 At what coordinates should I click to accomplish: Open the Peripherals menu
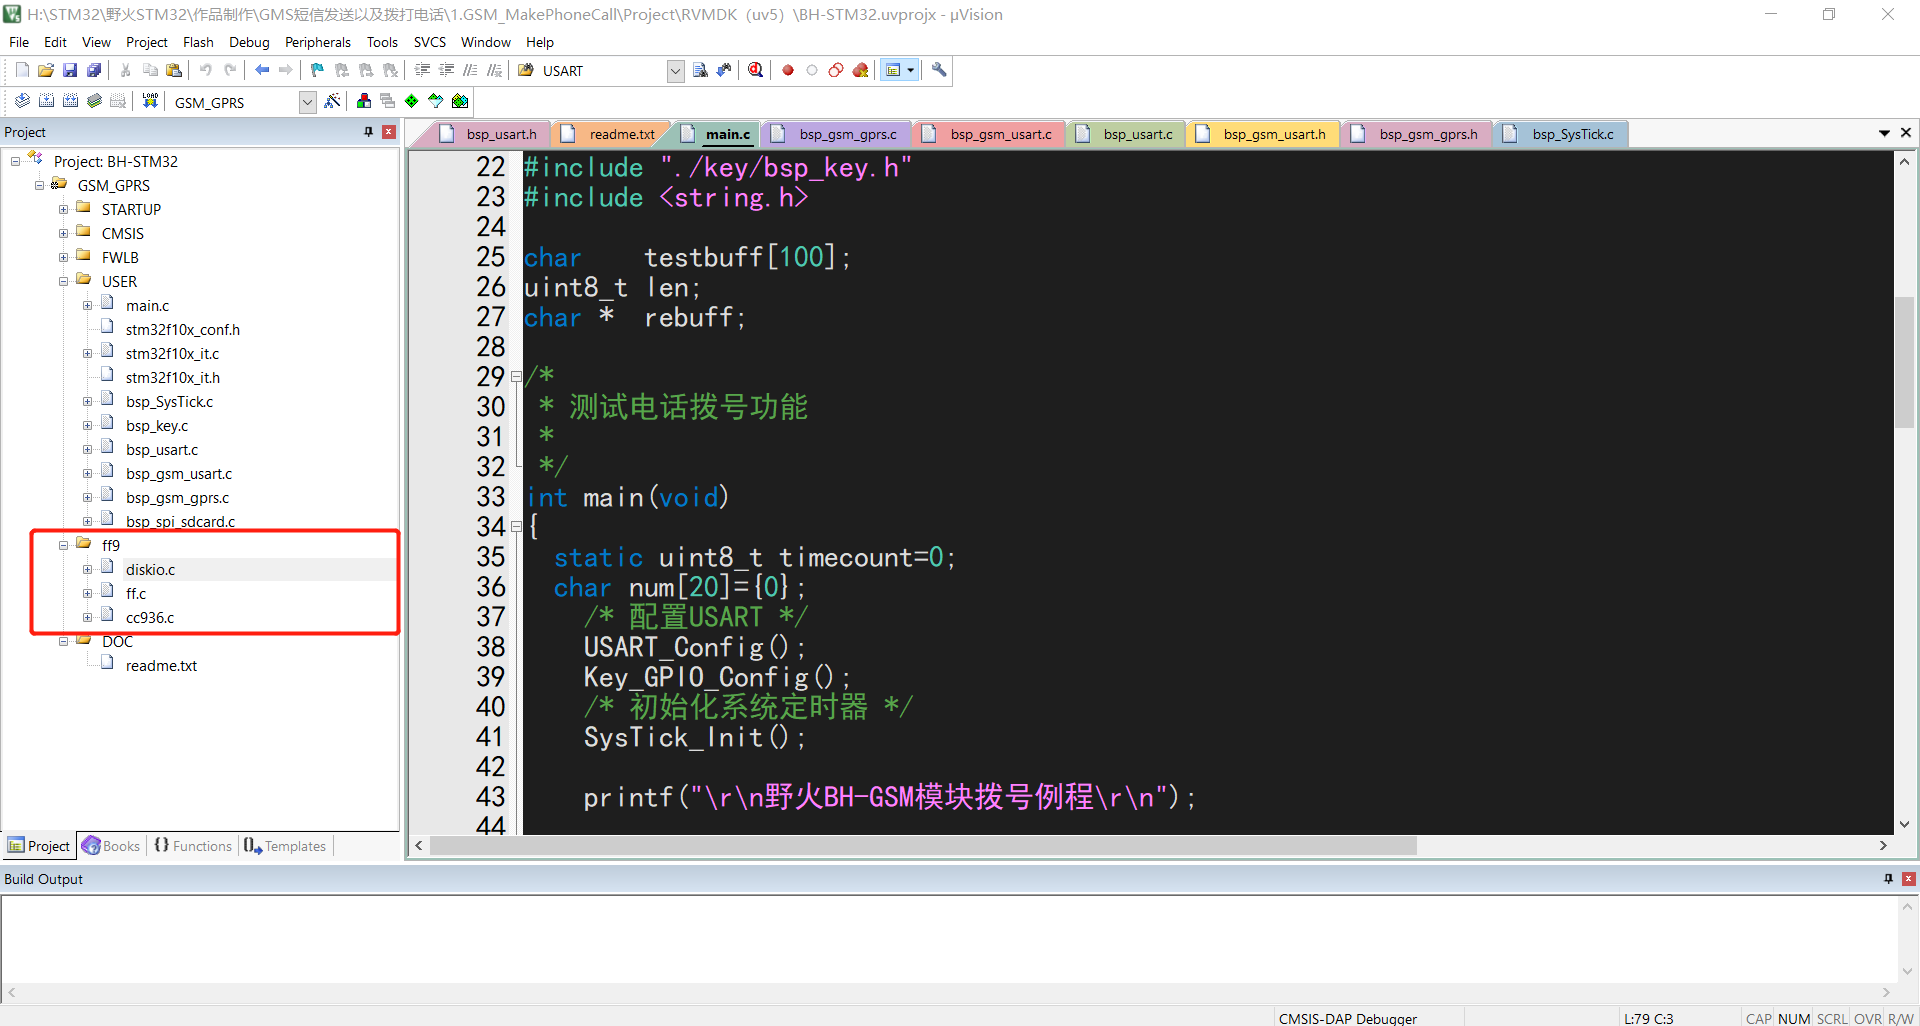(317, 42)
